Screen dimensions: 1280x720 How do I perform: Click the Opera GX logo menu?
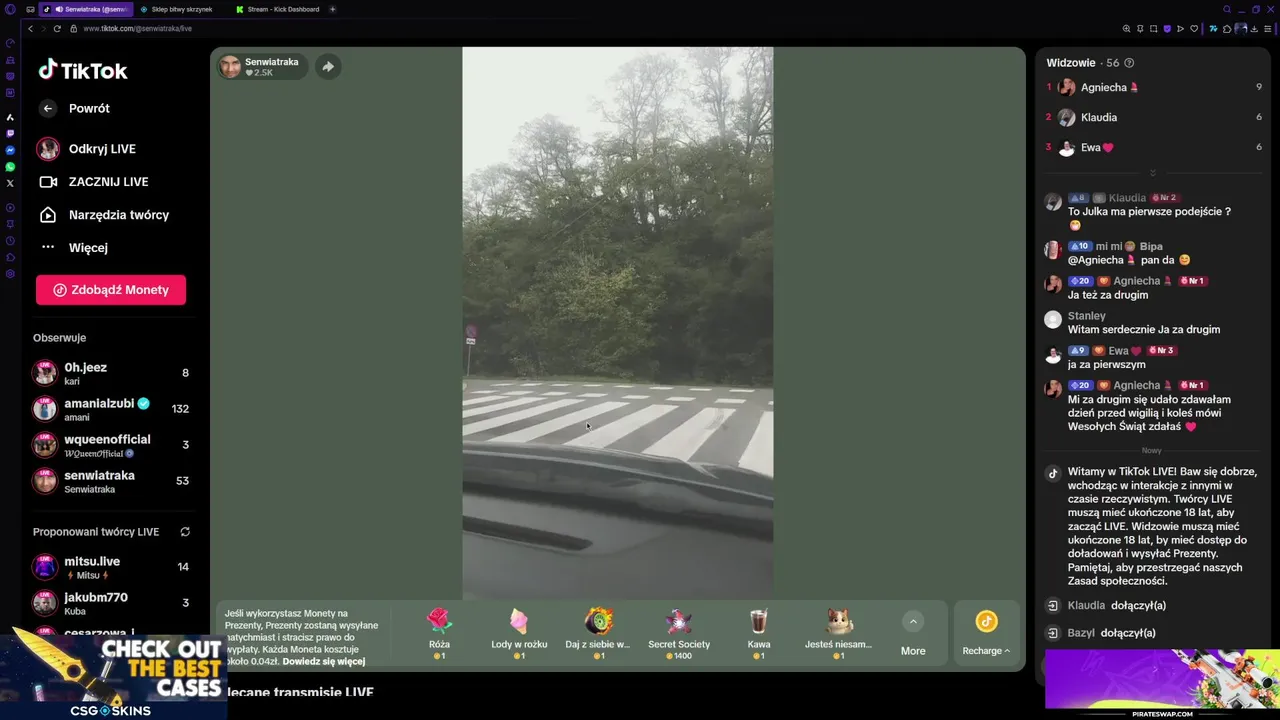(10, 9)
